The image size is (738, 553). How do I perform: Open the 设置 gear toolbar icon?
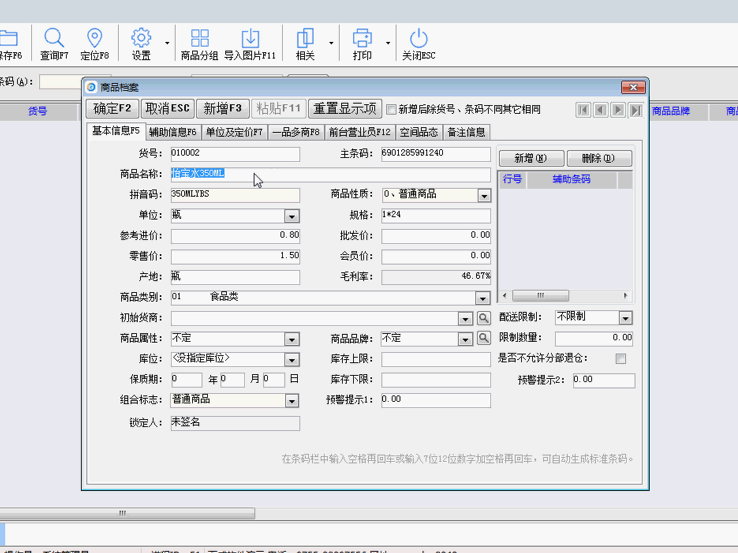tap(141, 38)
